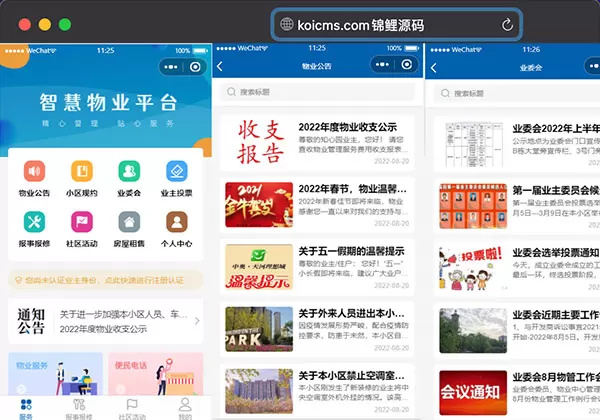600x420 pixels.
Task: Click the green window zoom button
Action: coord(65,24)
